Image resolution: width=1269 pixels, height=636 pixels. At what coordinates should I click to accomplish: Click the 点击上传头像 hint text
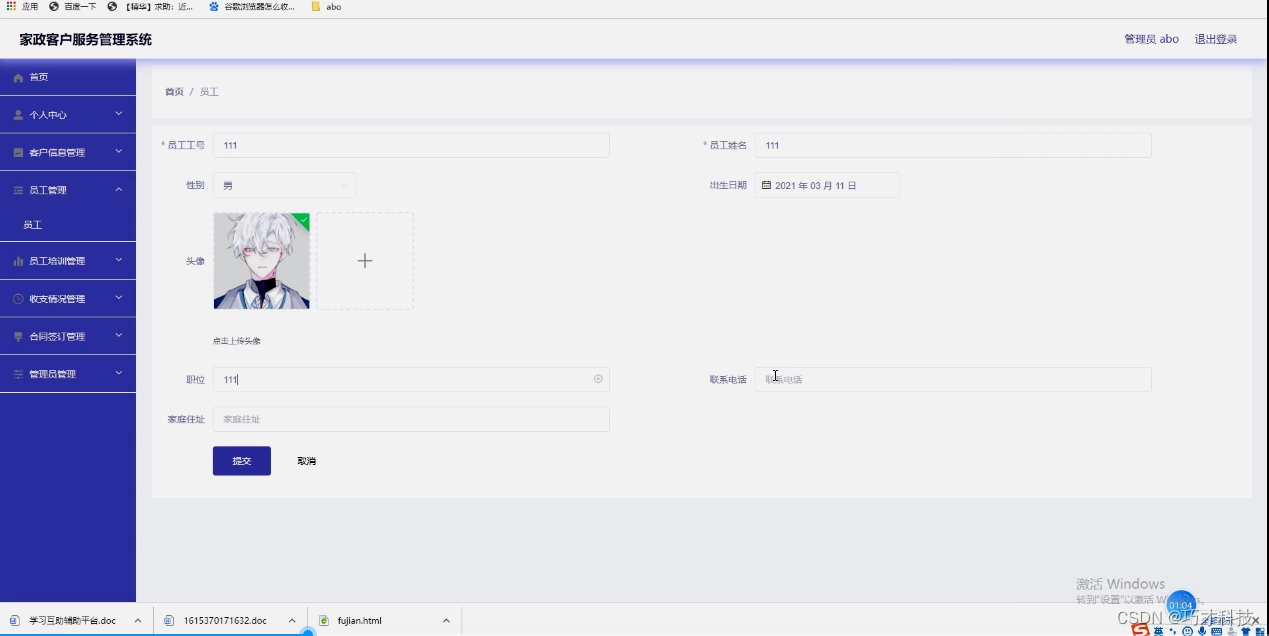tap(237, 341)
